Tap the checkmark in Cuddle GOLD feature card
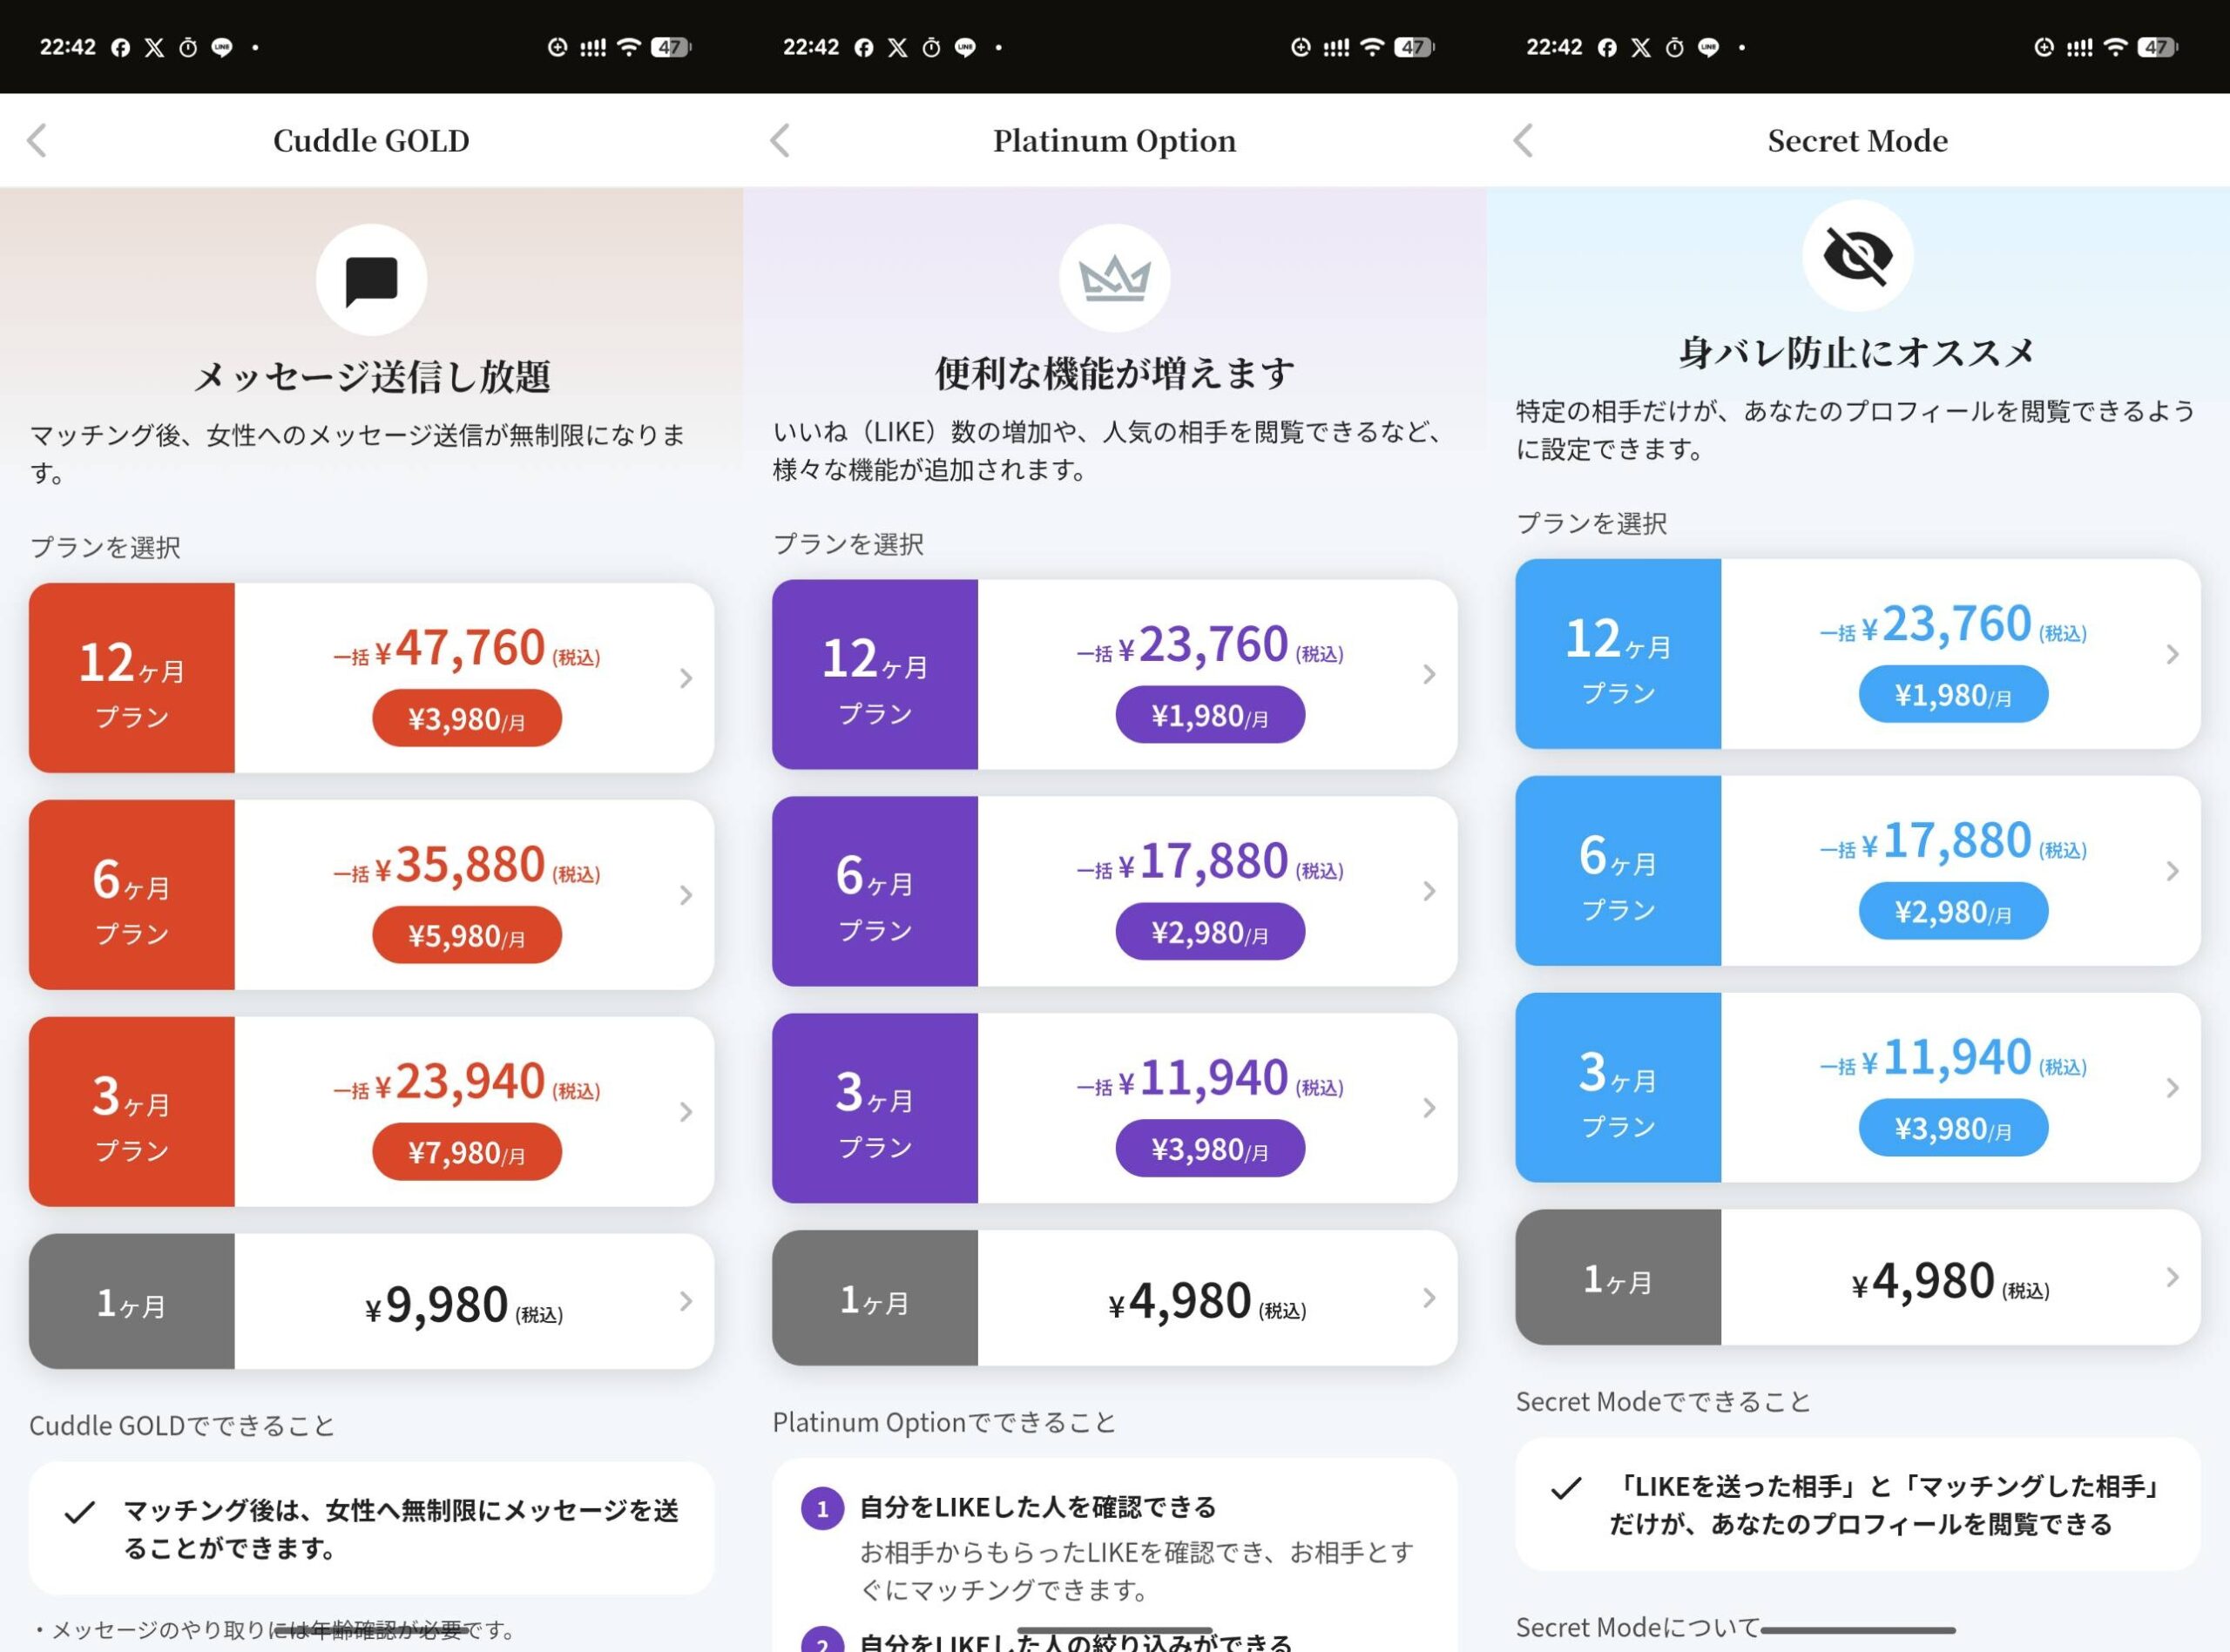The width and height of the screenshot is (2230, 1652). [x=80, y=1512]
